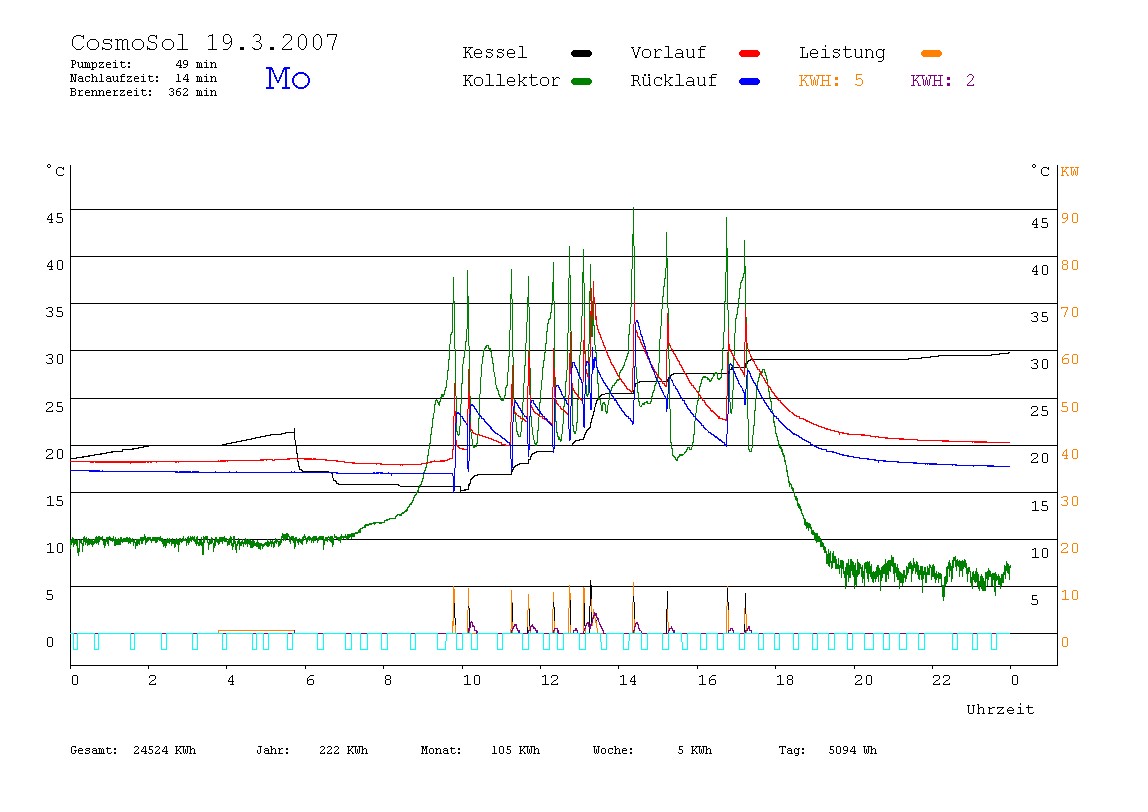
Task: Click the '222 KWh' year value
Action: click(x=343, y=750)
